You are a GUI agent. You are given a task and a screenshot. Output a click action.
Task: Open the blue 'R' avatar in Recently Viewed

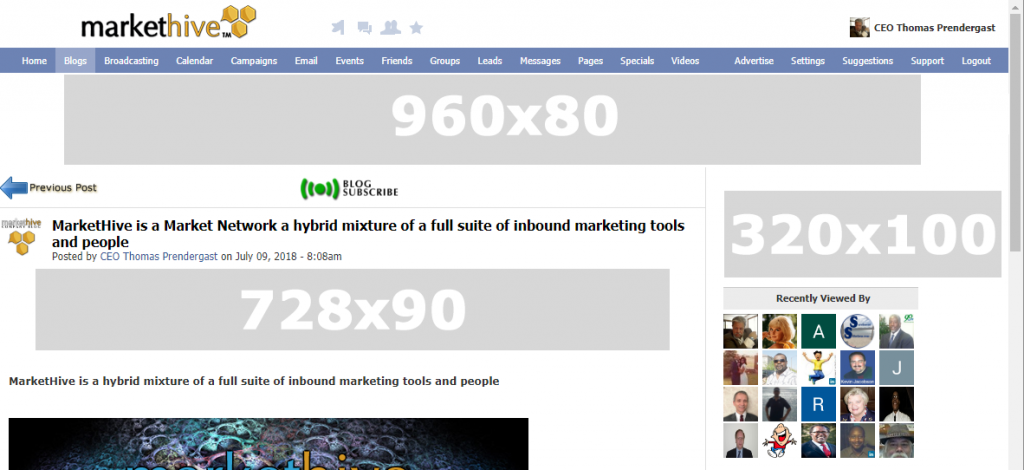click(x=818, y=404)
